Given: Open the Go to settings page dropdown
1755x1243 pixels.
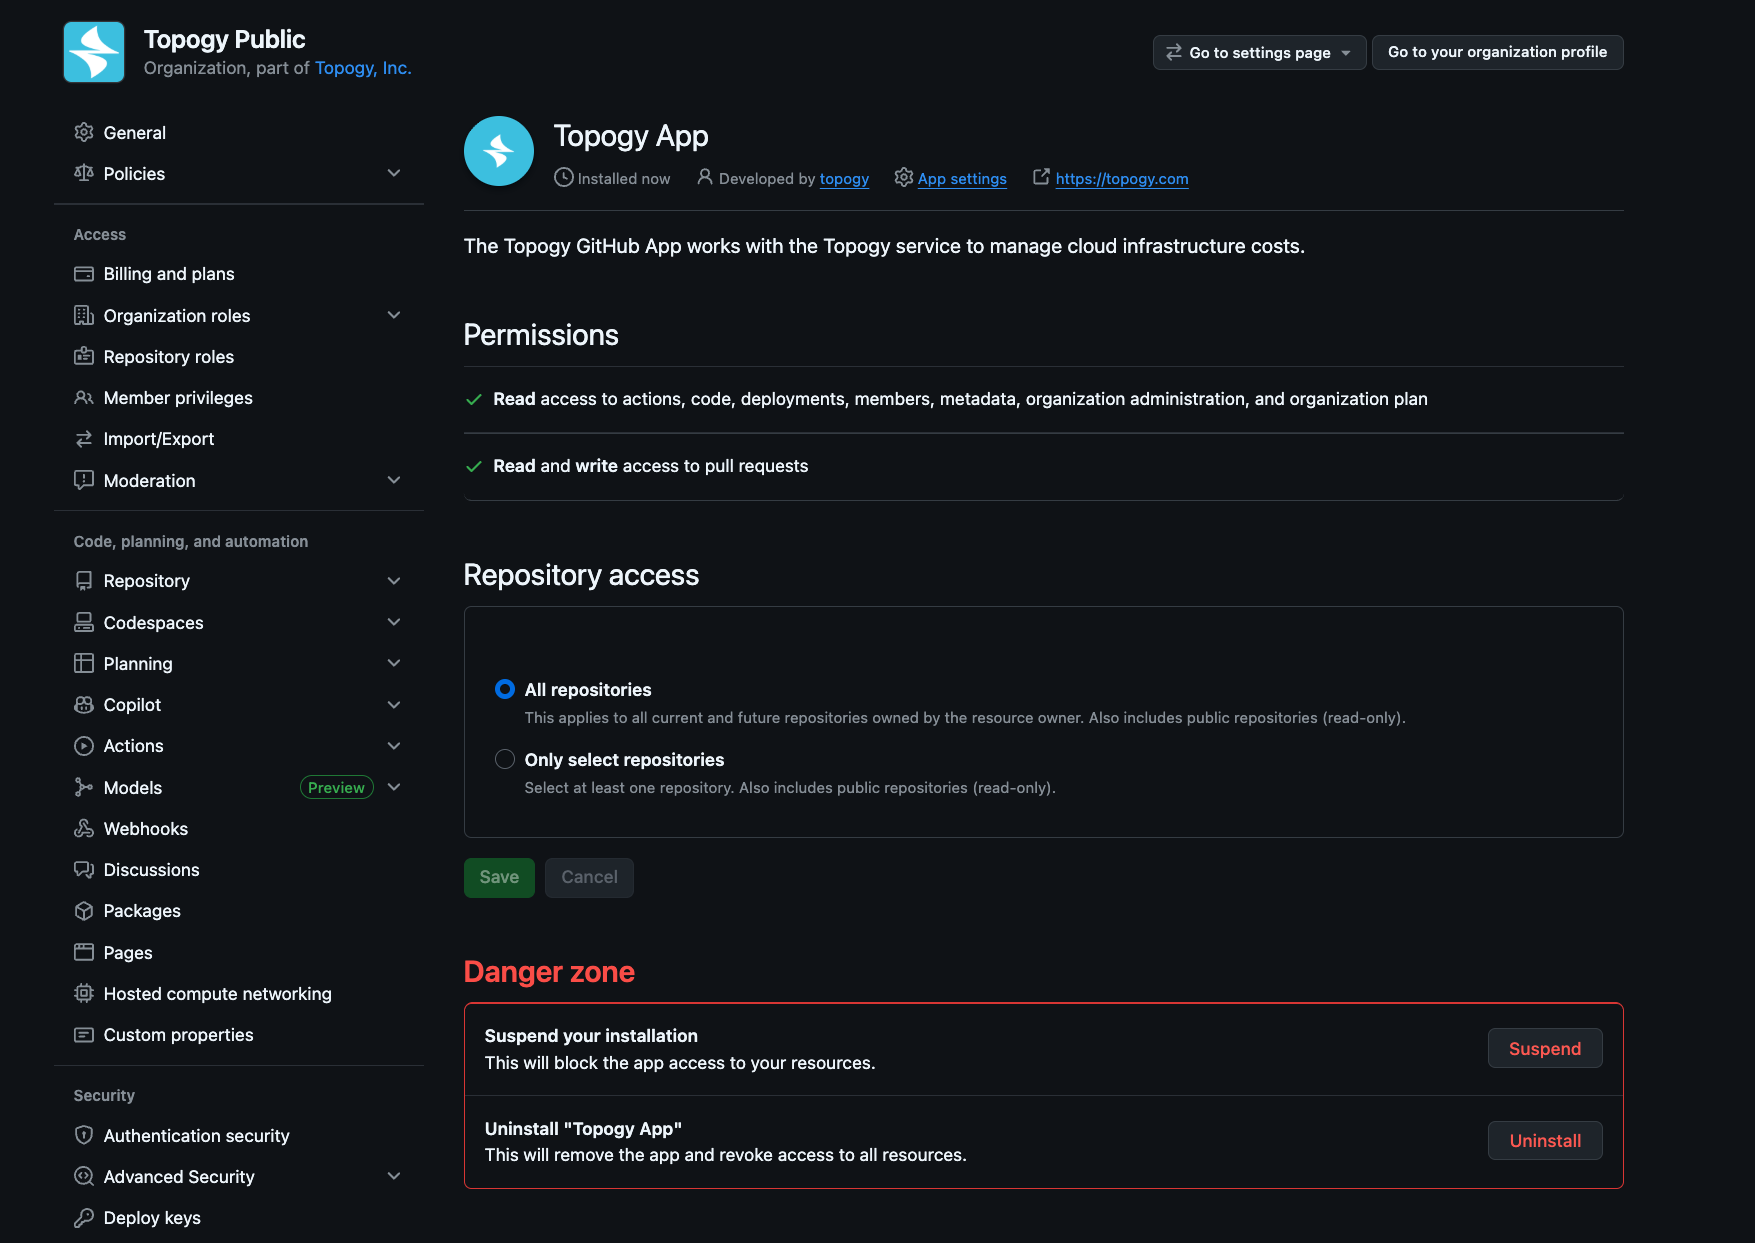Looking at the screenshot, I should point(1259,52).
